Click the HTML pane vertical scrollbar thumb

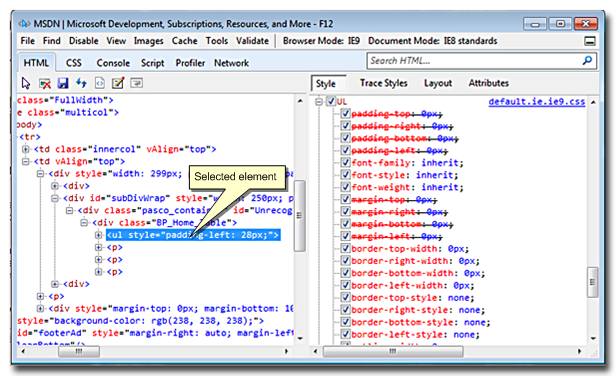(300, 216)
